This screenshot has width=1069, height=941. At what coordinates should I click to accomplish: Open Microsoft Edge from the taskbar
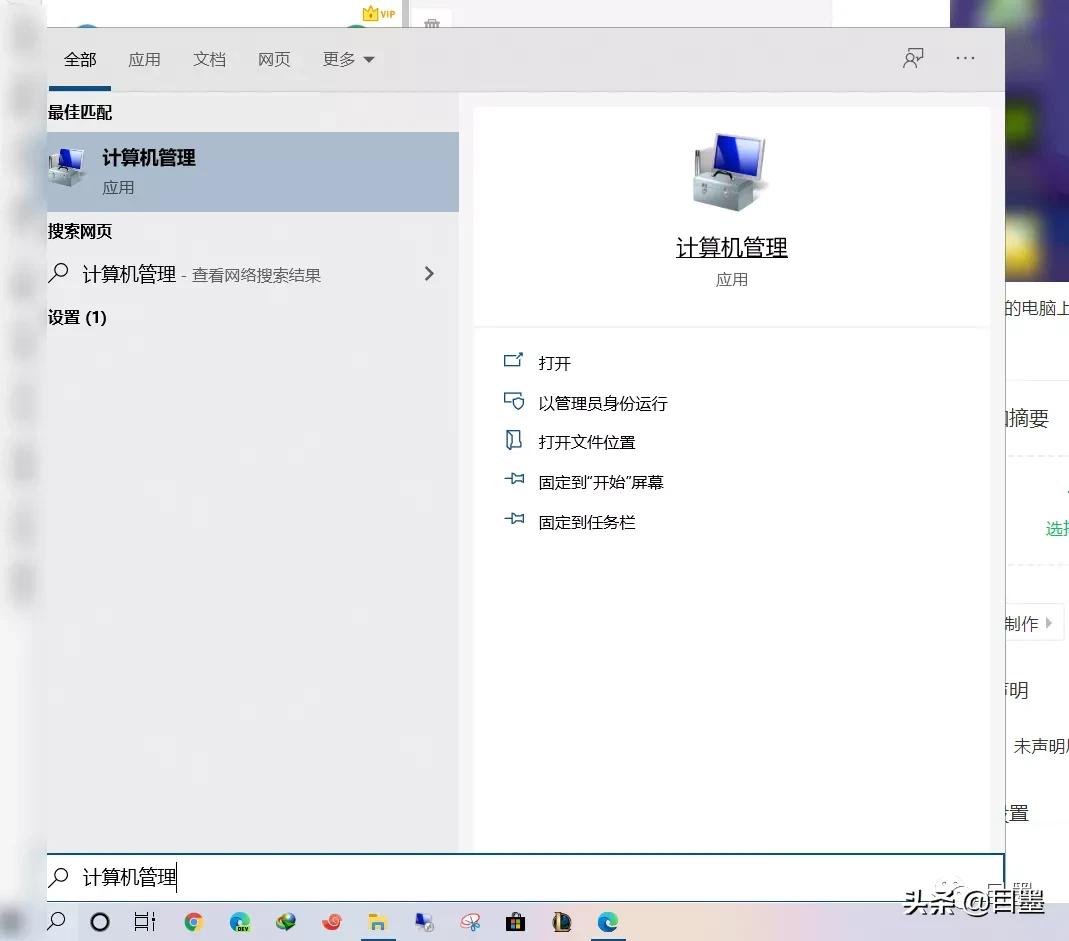point(608,921)
